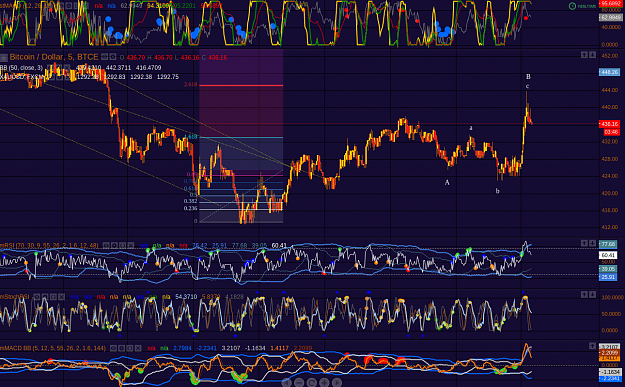Viewport: 625px width, 387px height.
Task: Click the red 436.16 current price label
Action: 609,124
